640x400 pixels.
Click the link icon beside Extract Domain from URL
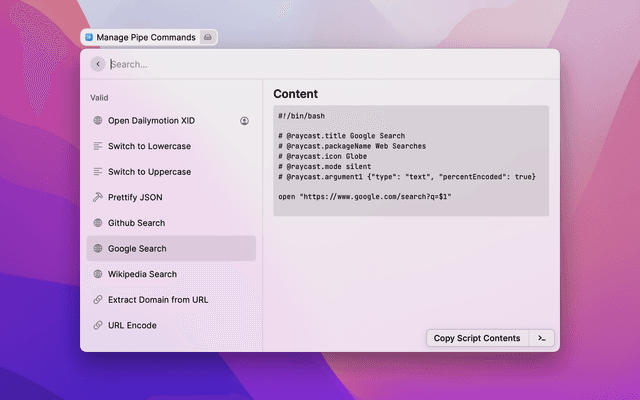98,299
